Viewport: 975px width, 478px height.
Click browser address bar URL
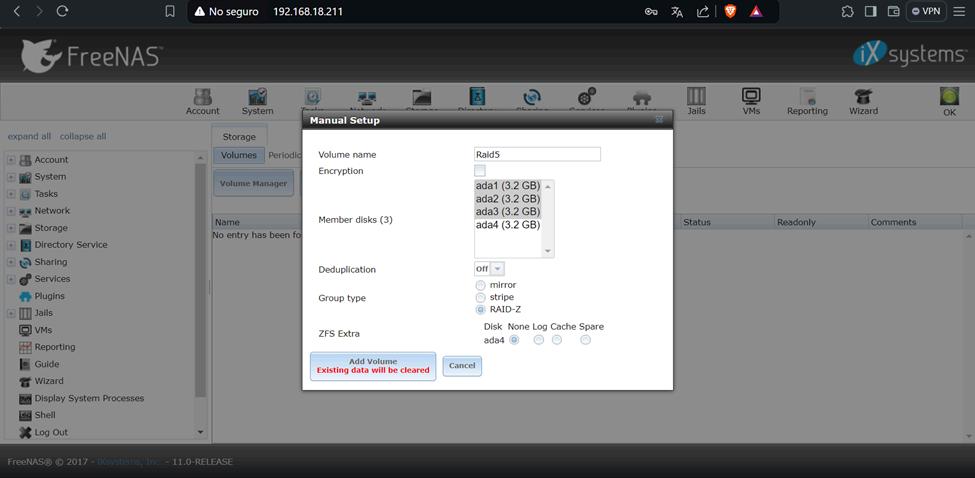pos(308,11)
